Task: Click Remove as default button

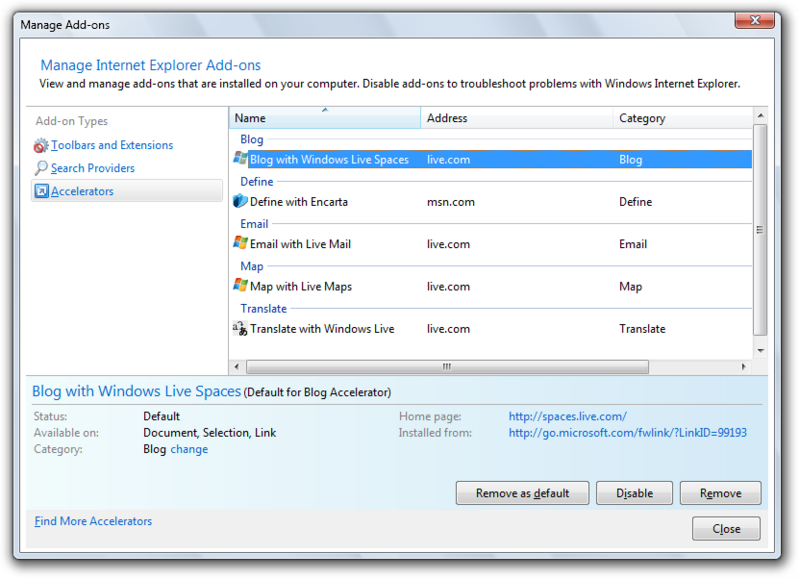Action: tap(522, 493)
